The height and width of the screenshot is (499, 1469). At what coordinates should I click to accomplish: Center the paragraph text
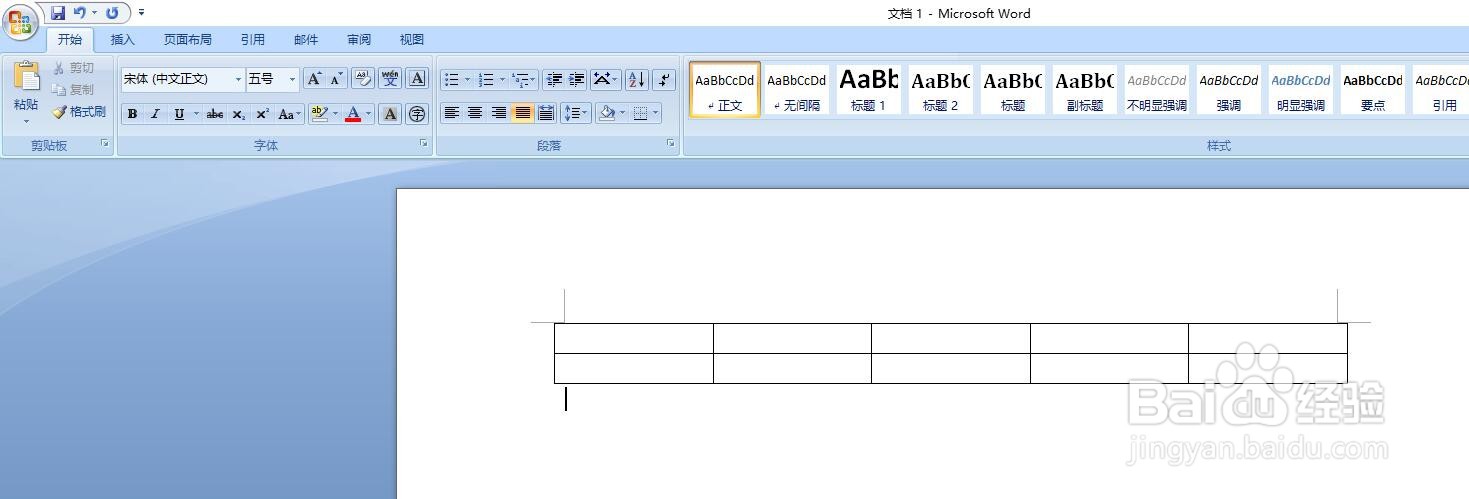475,113
